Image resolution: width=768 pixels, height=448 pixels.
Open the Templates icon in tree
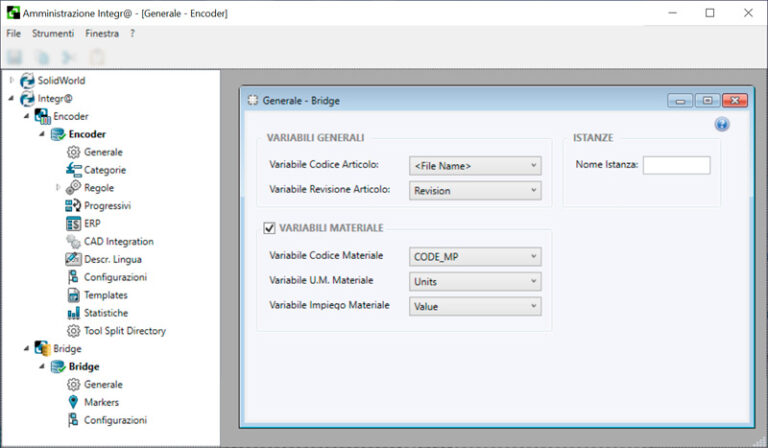73,295
